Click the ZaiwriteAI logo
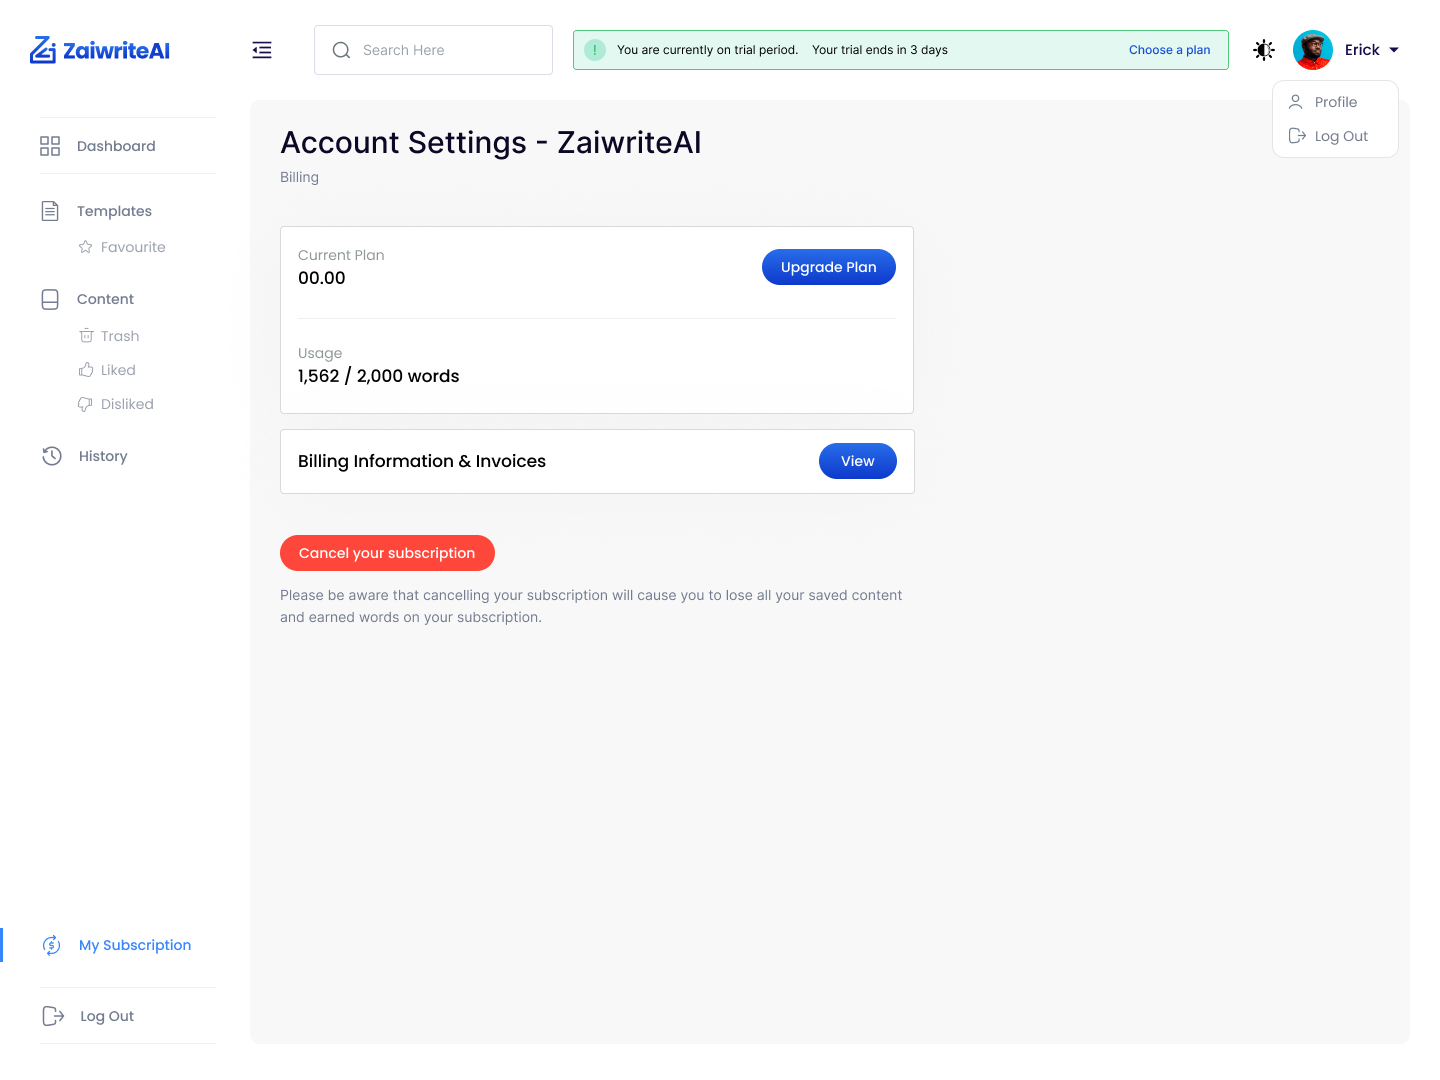Image resolution: width=1440 pixels, height=1080 pixels. tap(100, 50)
